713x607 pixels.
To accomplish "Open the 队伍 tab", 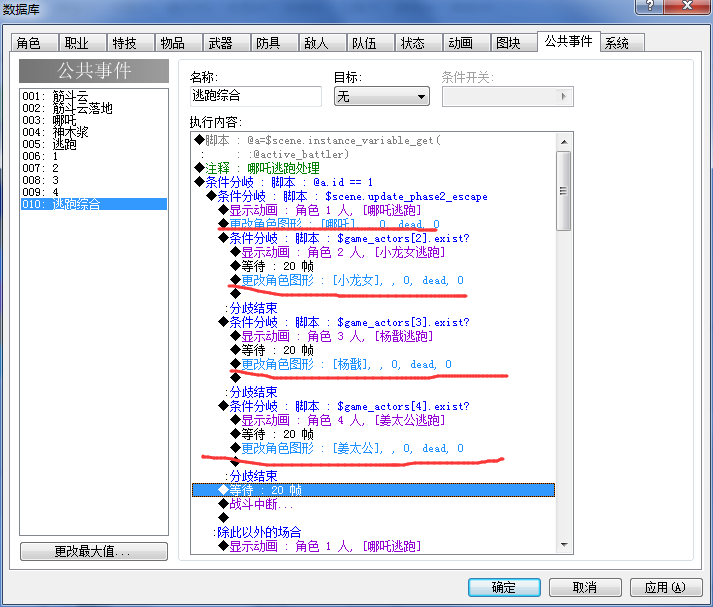I will pos(371,43).
